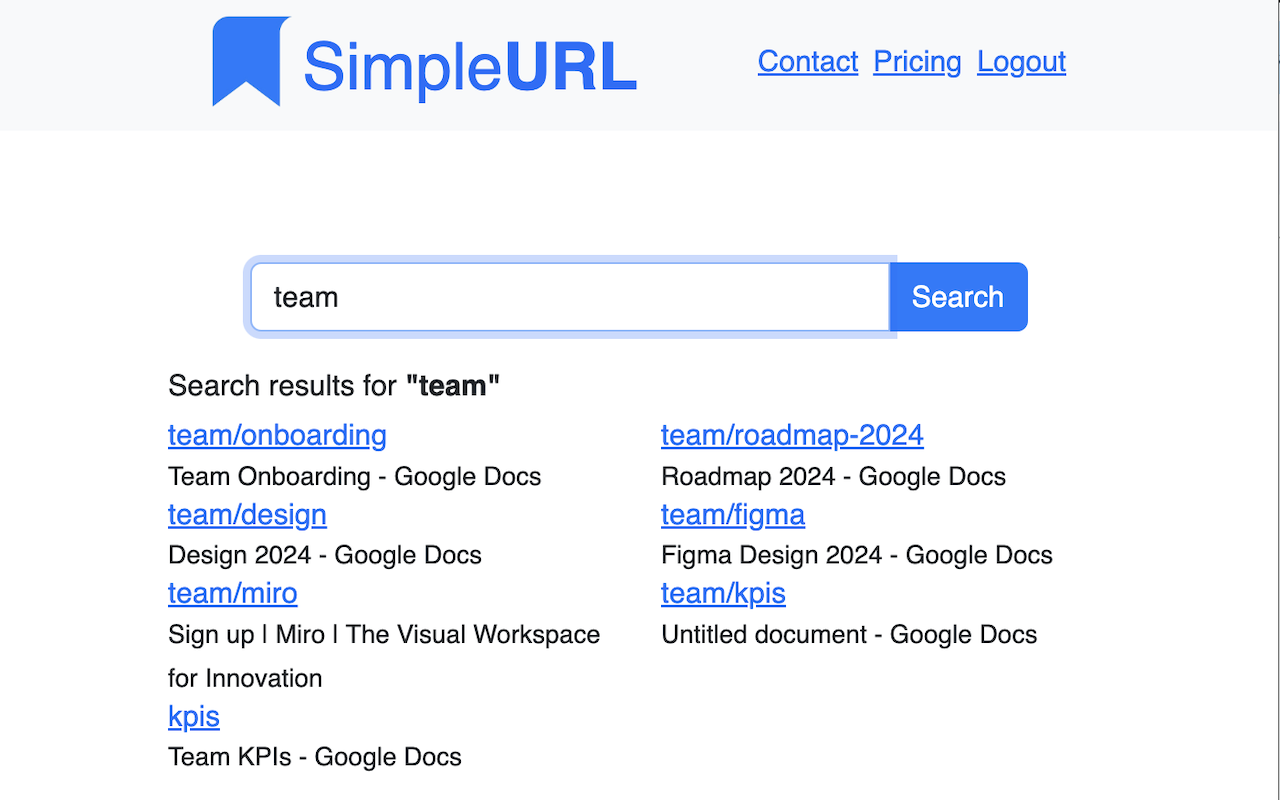
Task: Open the standalone kpis short link
Action: [x=194, y=716]
